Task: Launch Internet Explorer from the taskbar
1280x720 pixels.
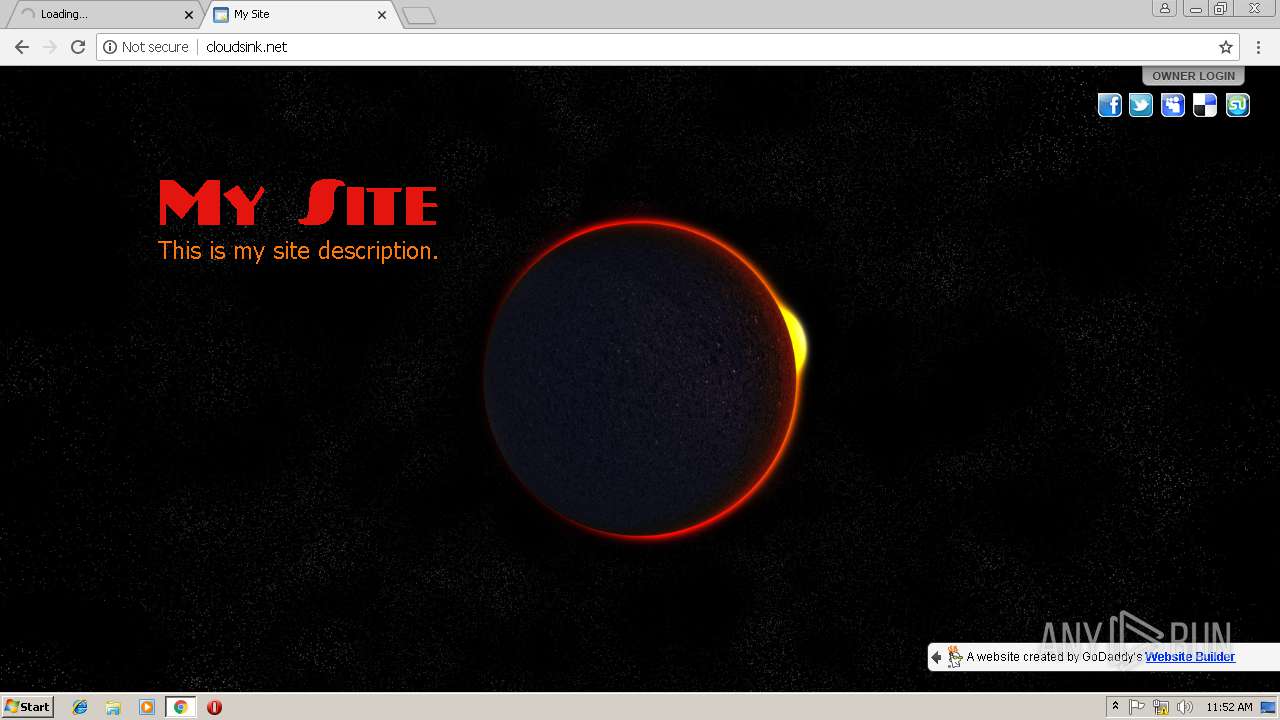Action: pos(80,707)
